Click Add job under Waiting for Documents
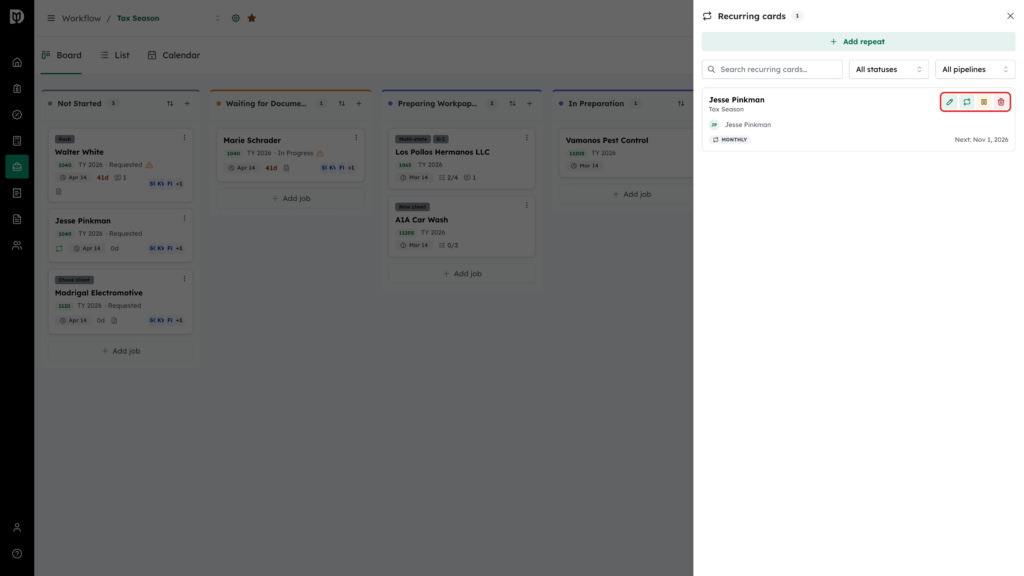 (291, 199)
